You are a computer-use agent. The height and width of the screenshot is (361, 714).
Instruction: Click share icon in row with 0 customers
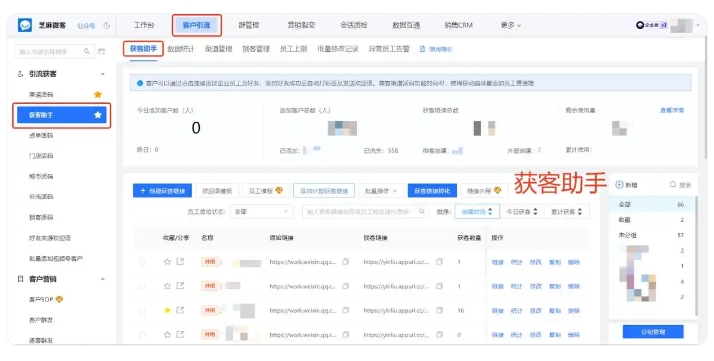(180, 335)
